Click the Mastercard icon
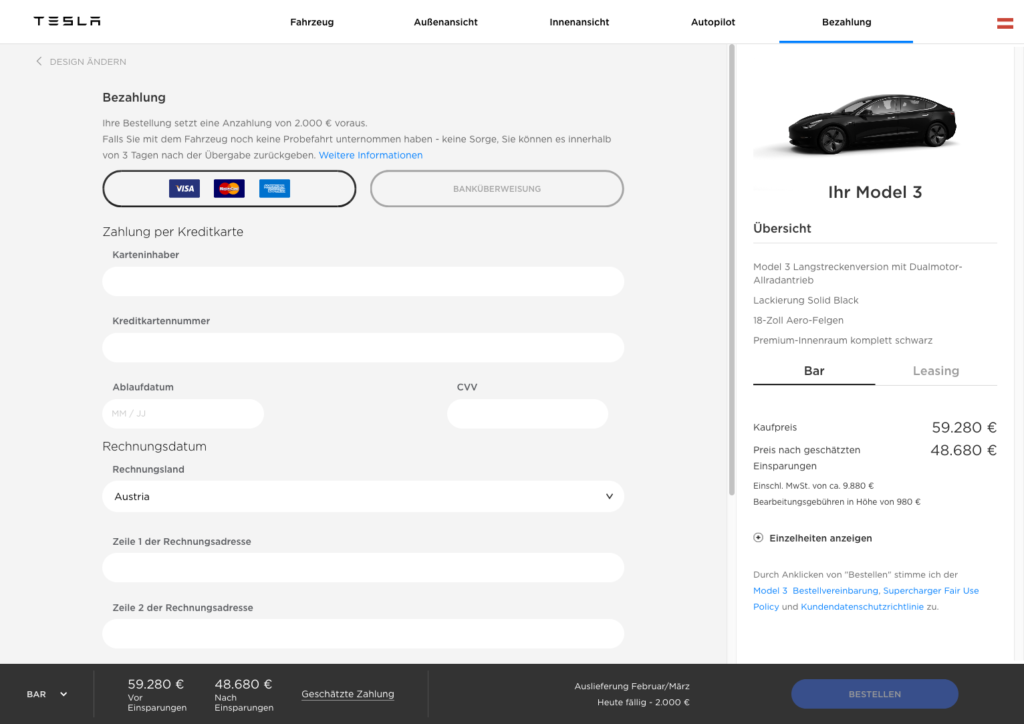The width and height of the screenshot is (1024, 724). click(x=229, y=189)
